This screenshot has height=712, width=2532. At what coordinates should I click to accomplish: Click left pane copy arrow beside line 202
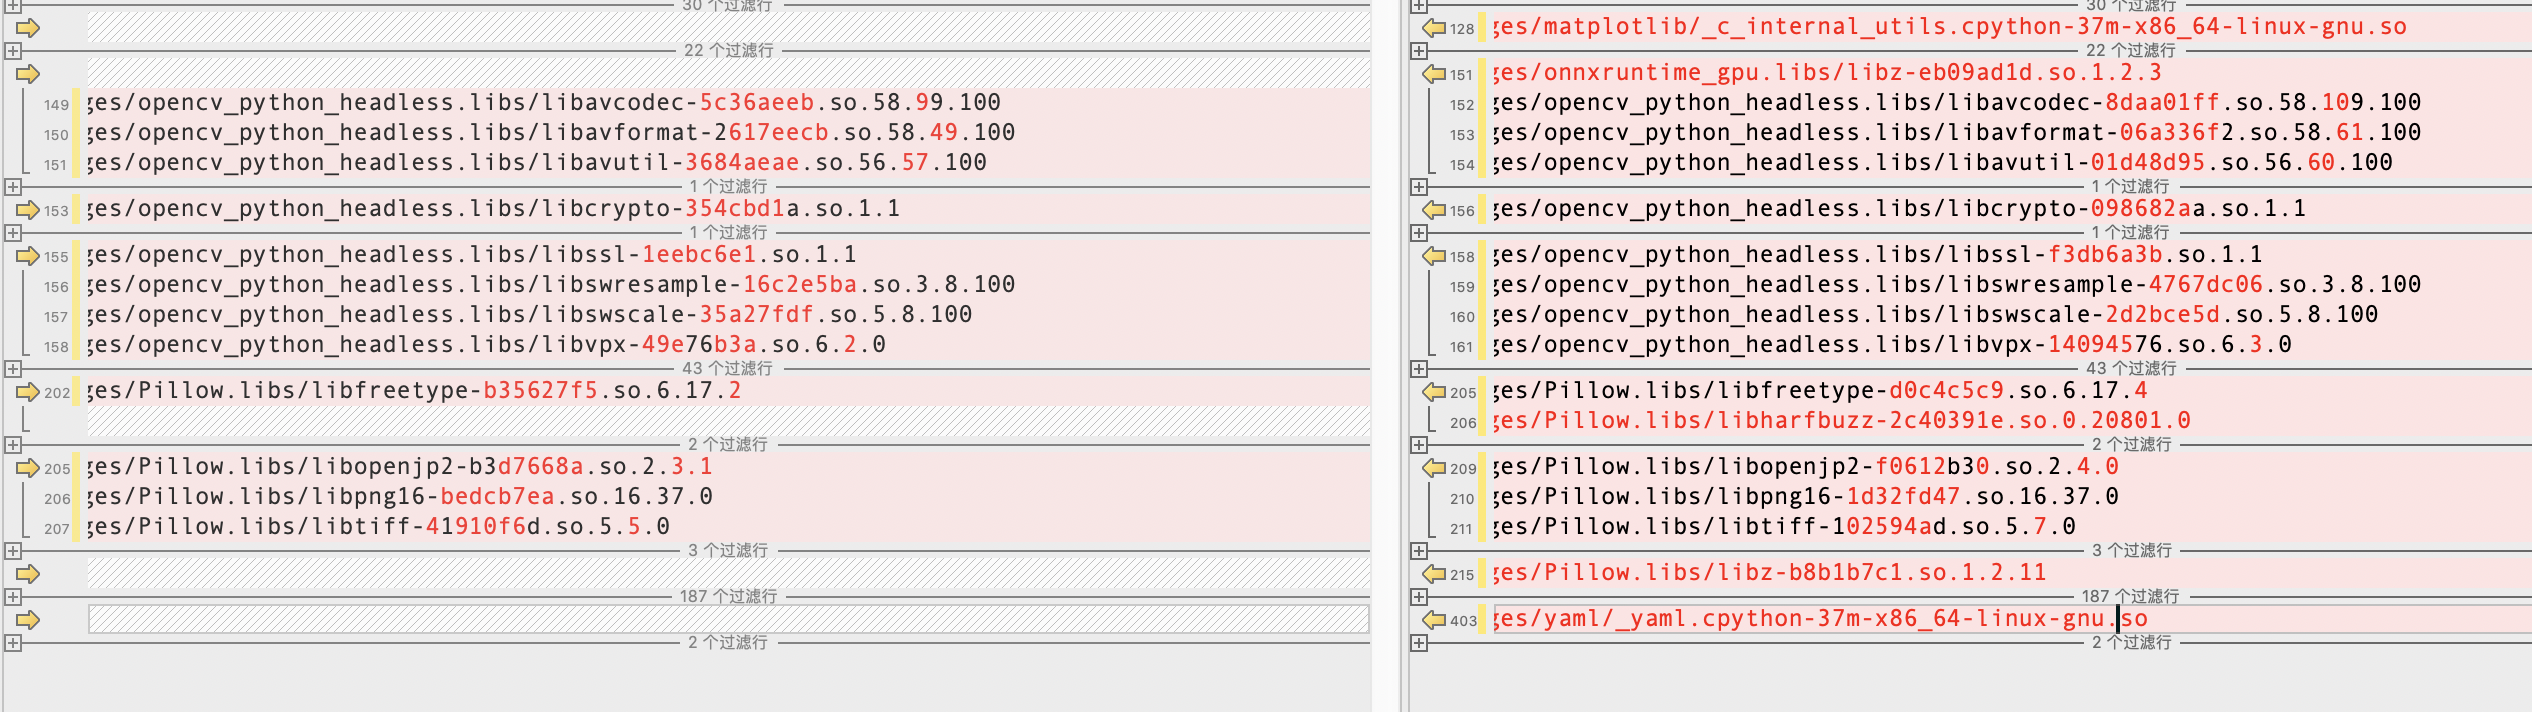click(x=28, y=392)
